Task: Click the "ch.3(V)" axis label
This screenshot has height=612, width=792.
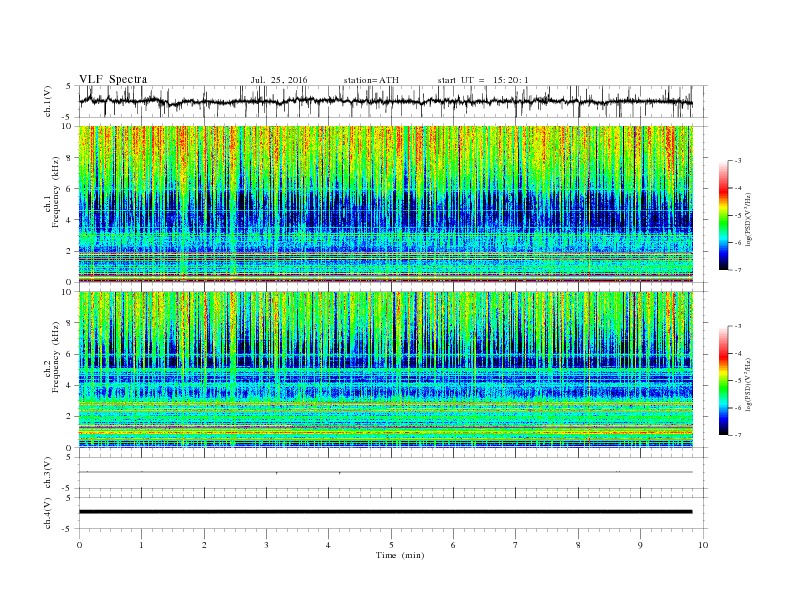Action: tap(48, 473)
